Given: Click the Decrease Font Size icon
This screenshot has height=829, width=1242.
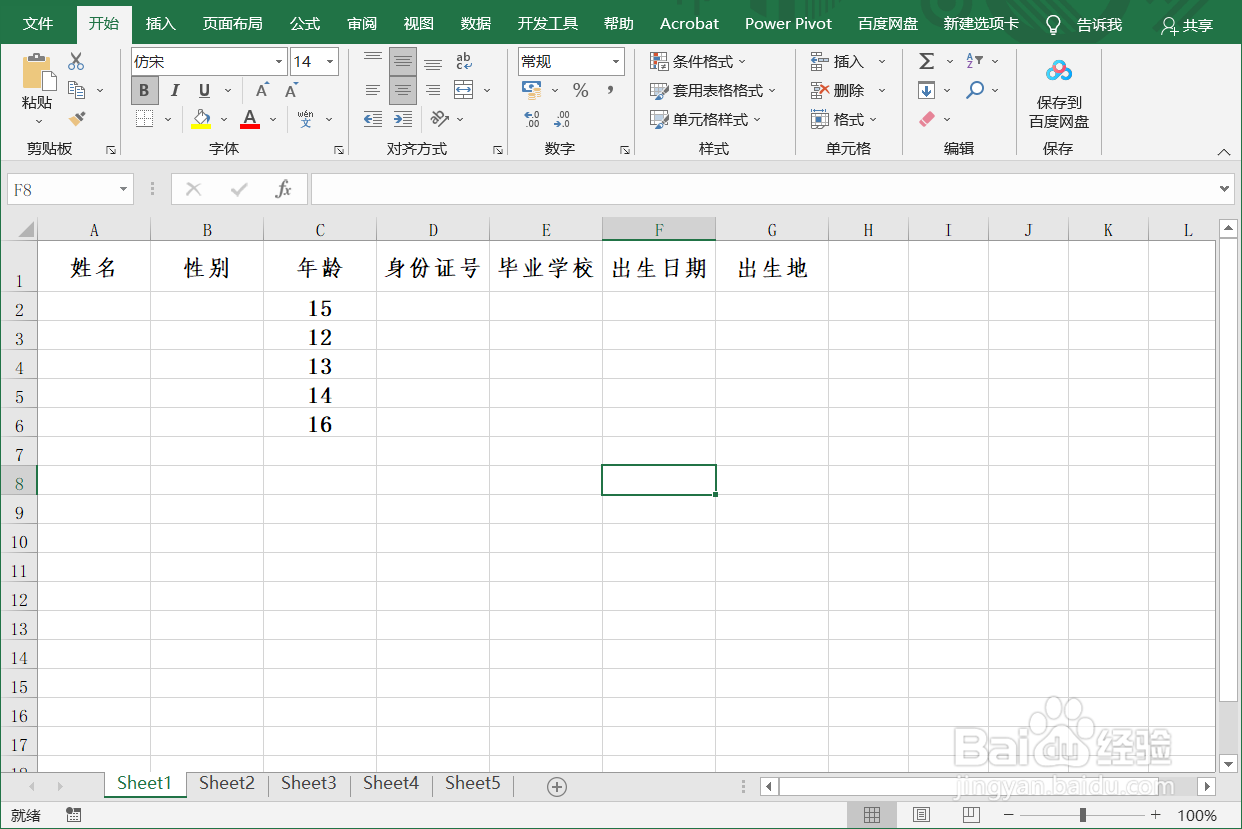Looking at the screenshot, I should coord(291,90).
